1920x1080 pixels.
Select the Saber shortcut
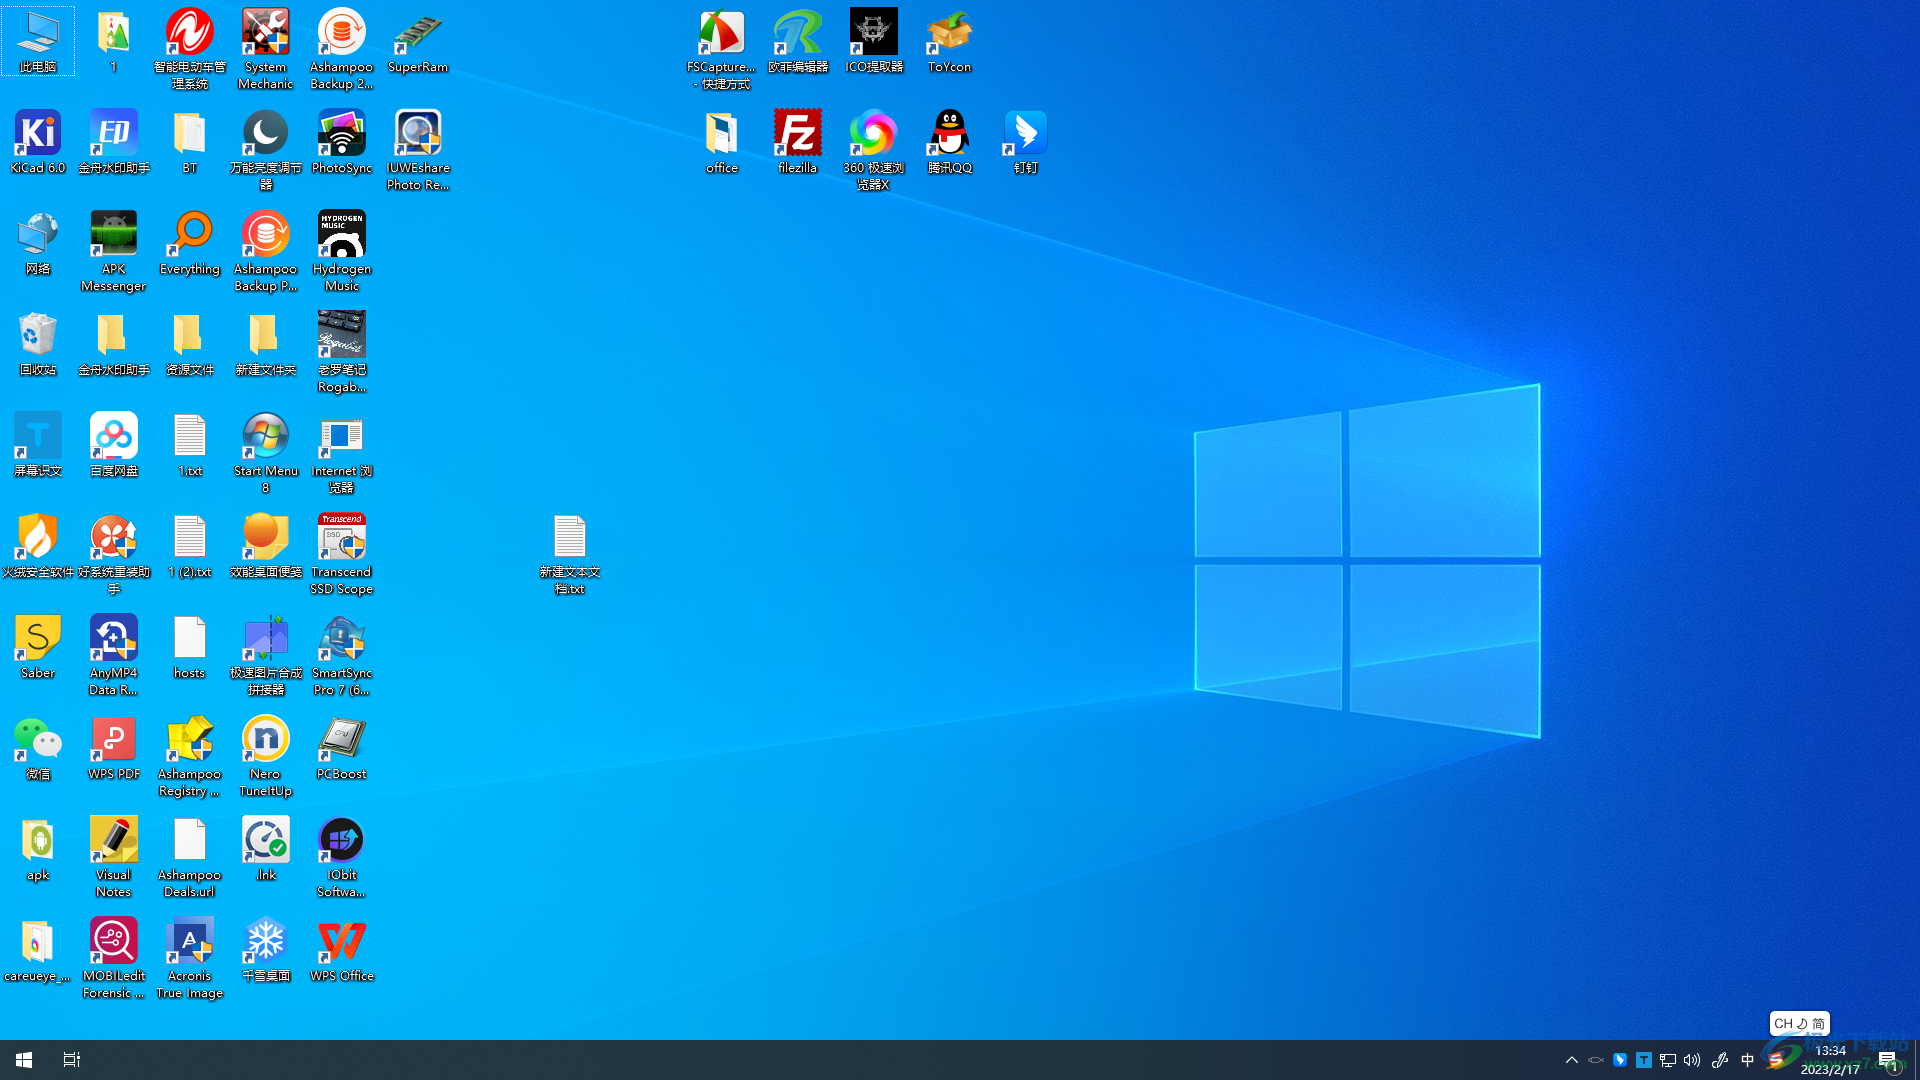38,647
